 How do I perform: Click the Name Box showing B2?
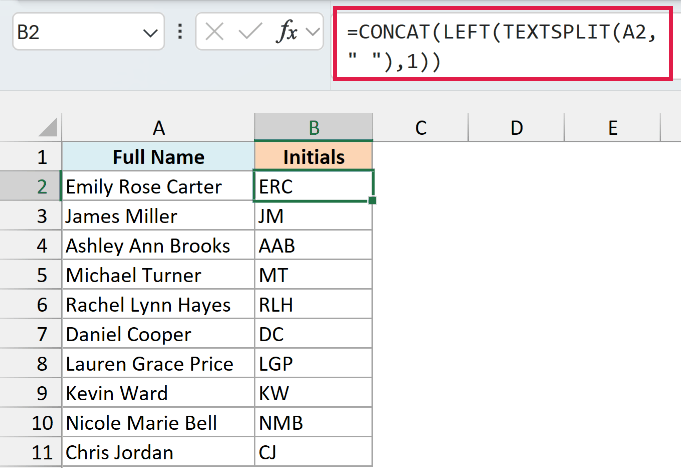click(88, 32)
